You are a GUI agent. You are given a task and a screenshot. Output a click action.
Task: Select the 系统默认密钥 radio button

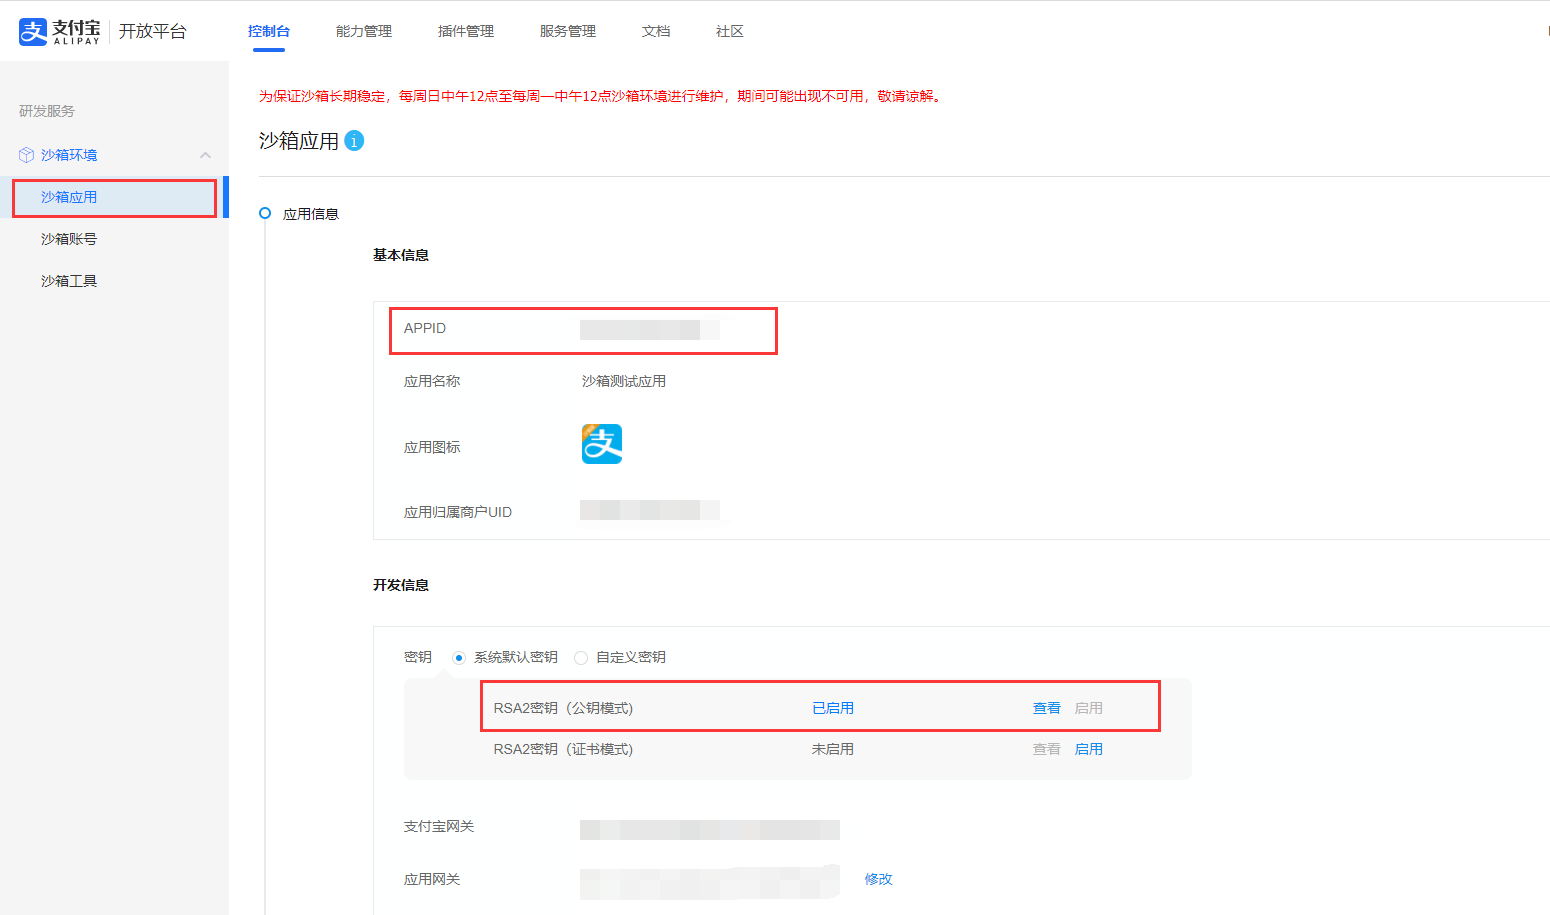point(459,657)
